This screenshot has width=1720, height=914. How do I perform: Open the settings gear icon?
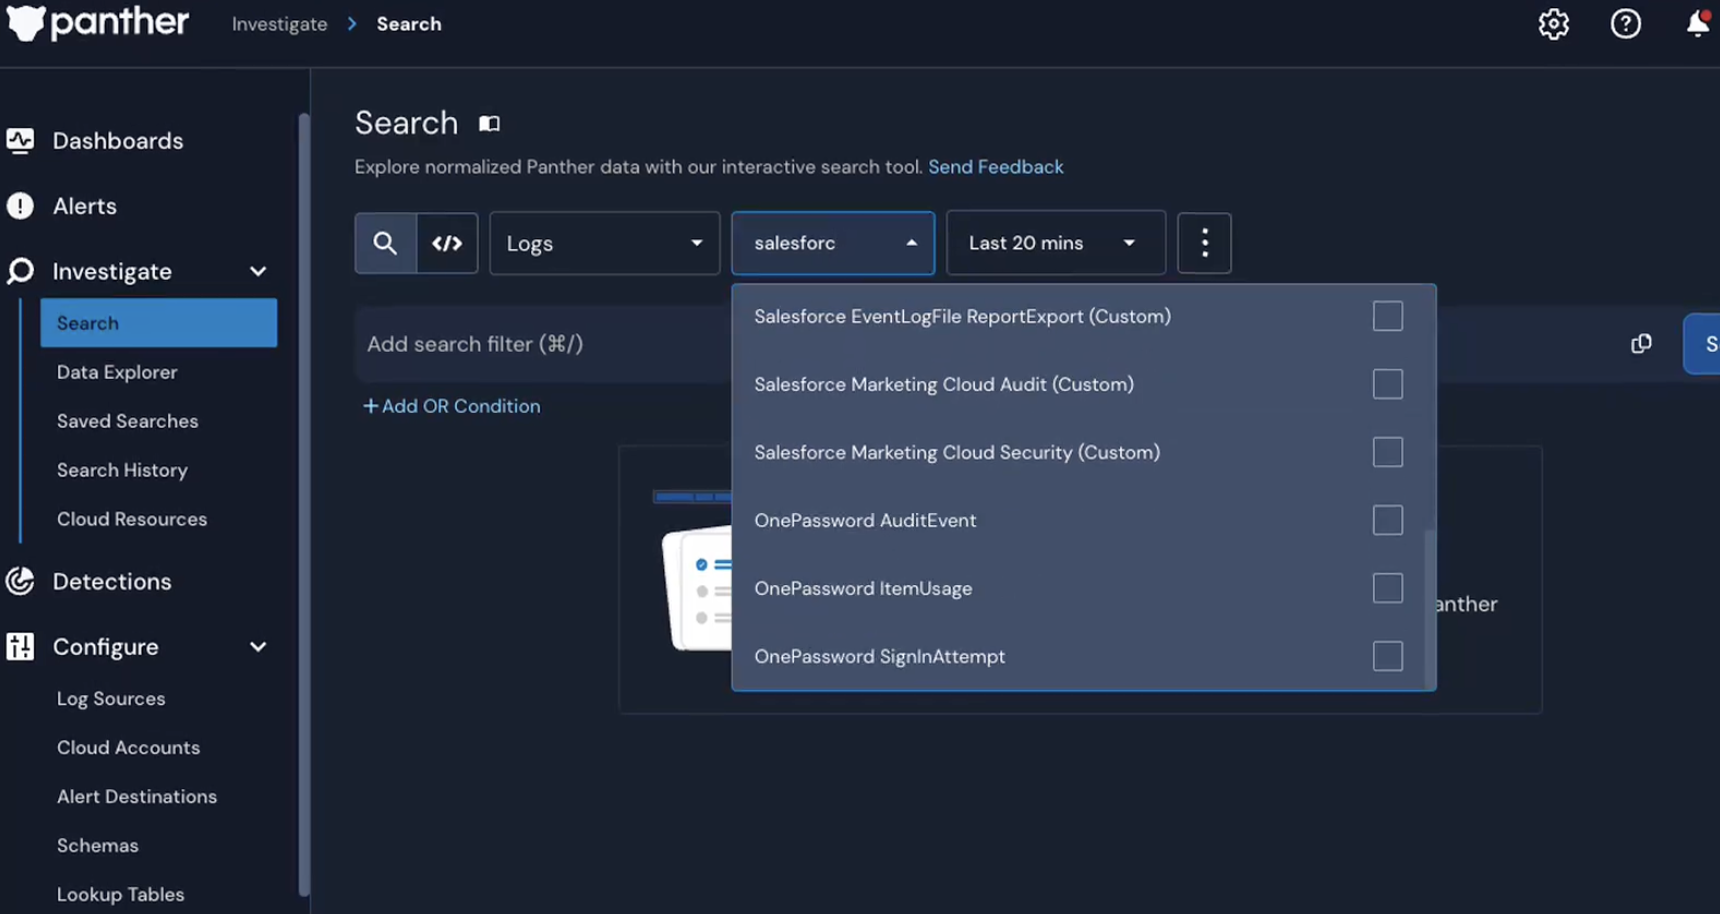[x=1553, y=24]
